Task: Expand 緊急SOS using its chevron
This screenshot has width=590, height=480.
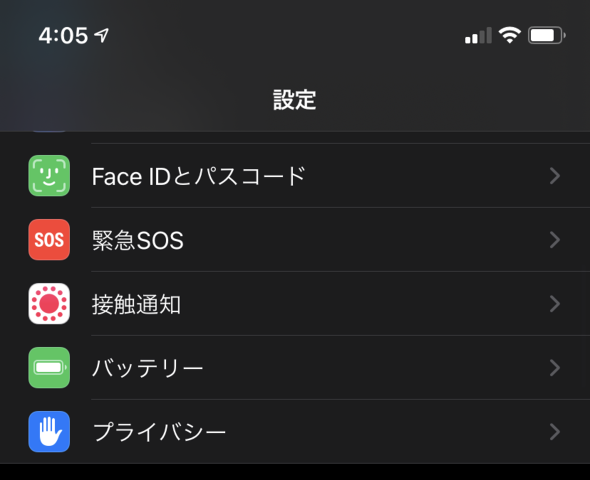Action: [x=555, y=240]
